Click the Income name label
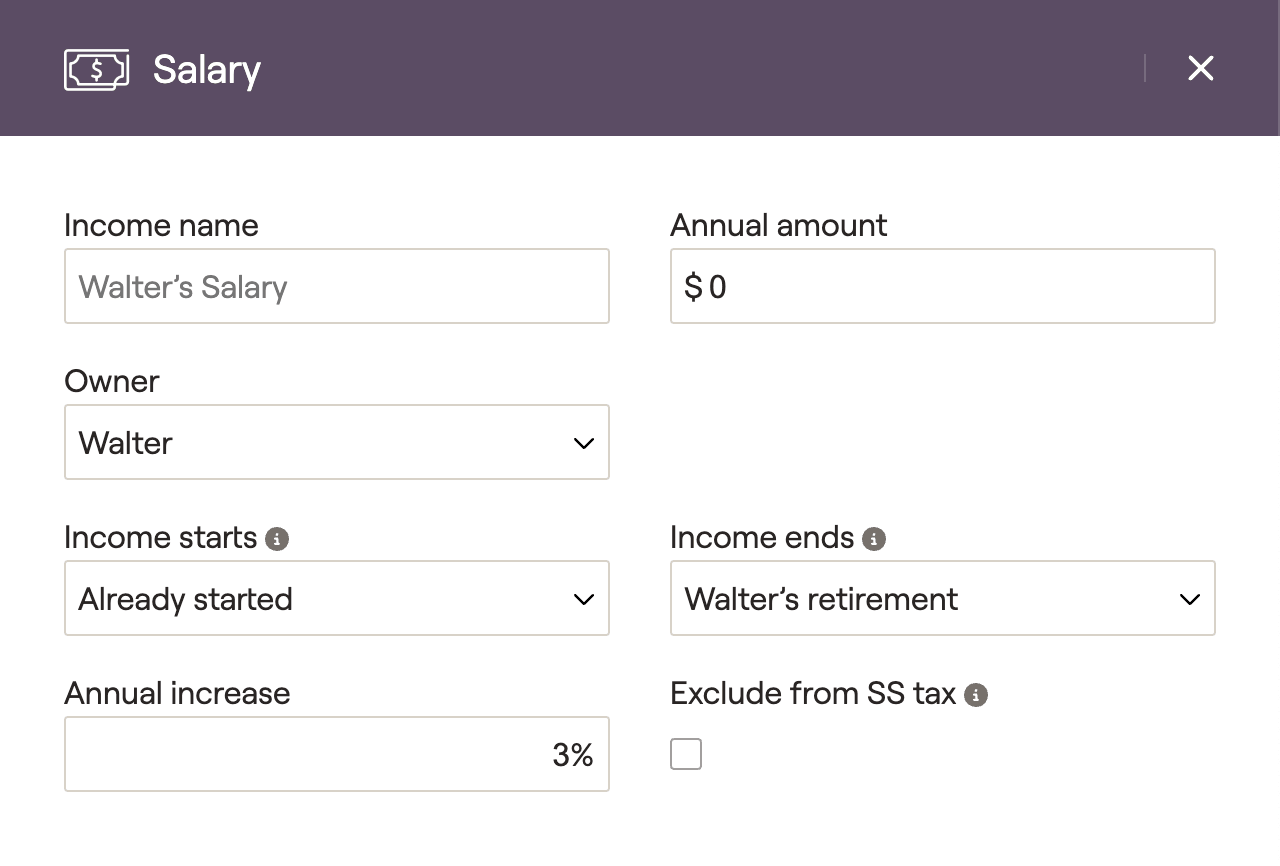The width and height of the screenshot is (1280, 866). click(161, 225)
